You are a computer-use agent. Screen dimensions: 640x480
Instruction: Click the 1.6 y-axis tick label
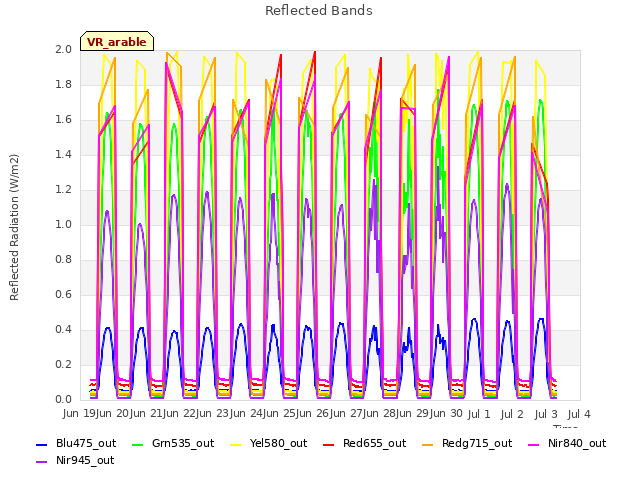[x=63, y=120]
